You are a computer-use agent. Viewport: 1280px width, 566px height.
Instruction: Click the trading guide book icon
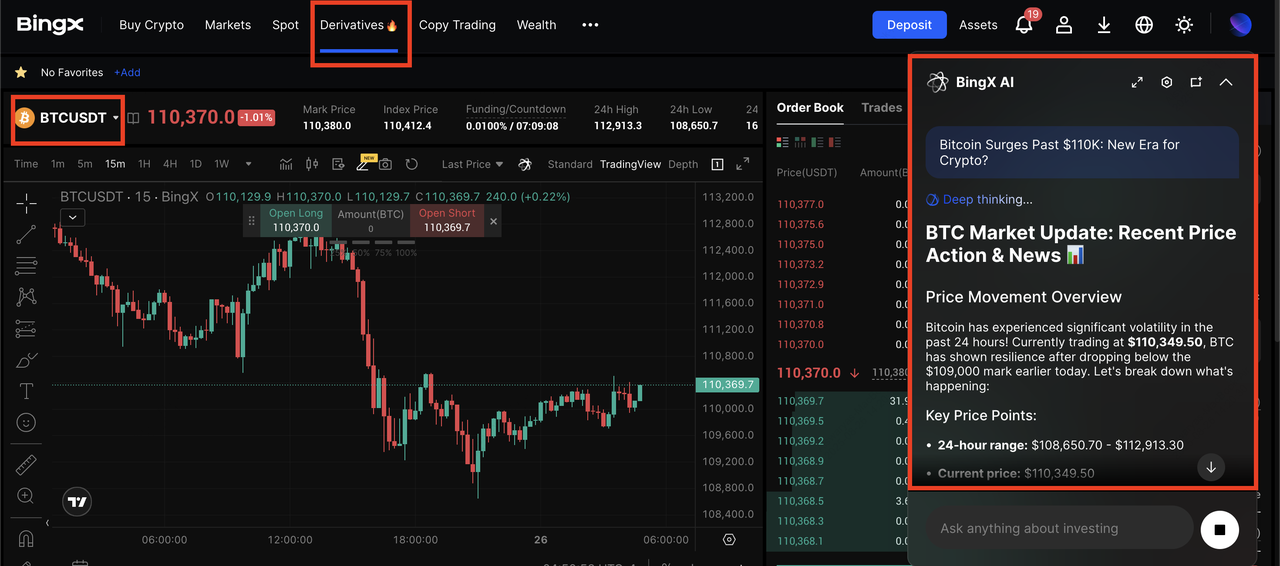coord(133,118)
